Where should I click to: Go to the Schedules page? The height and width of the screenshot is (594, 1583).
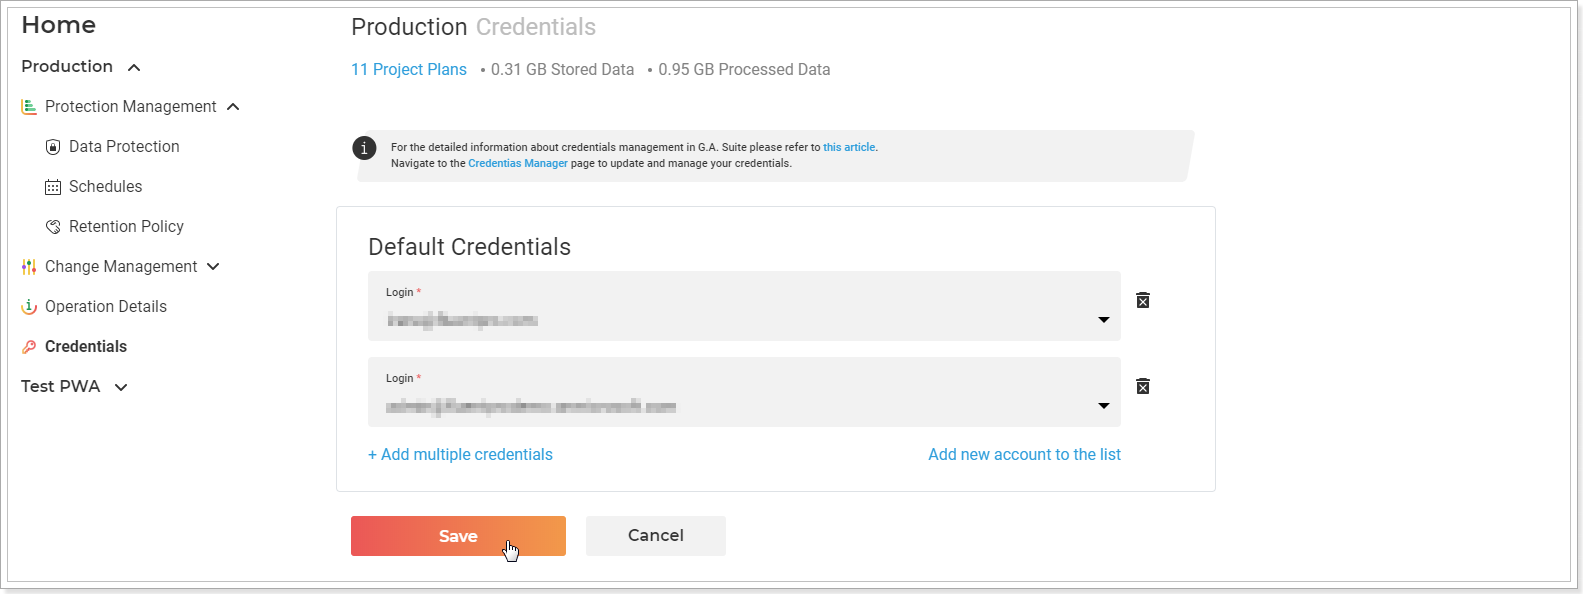click(105, 186)
